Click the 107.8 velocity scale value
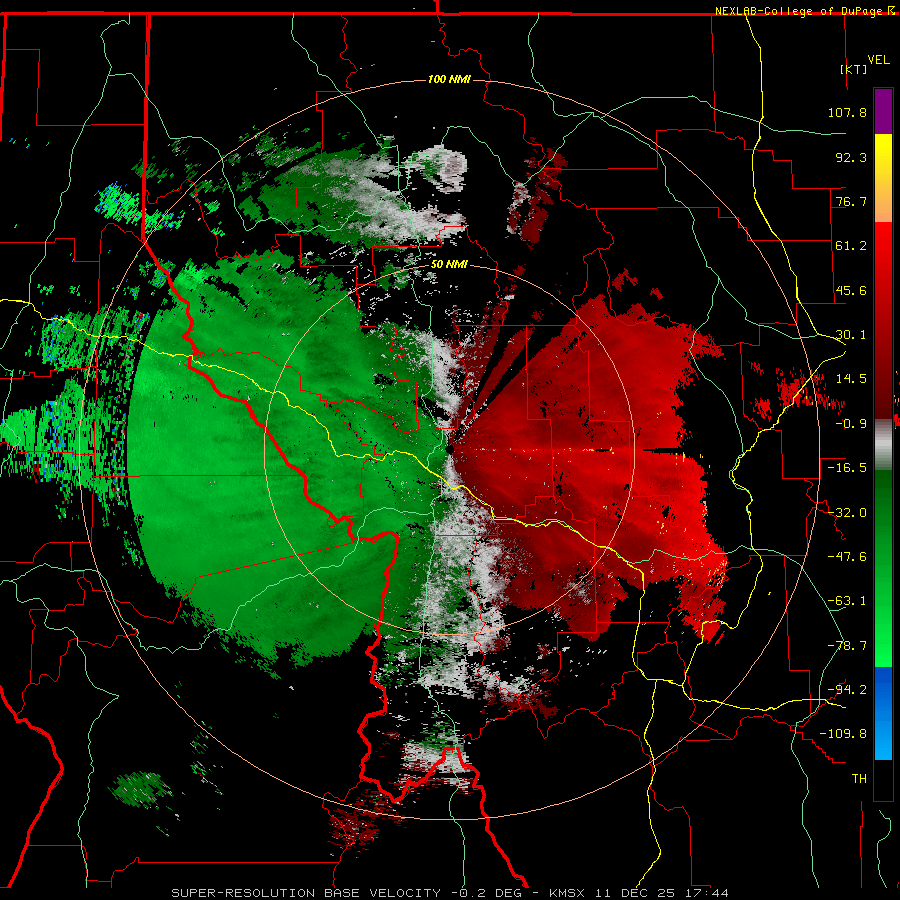900x900 pixels. (x=847, y=112)
